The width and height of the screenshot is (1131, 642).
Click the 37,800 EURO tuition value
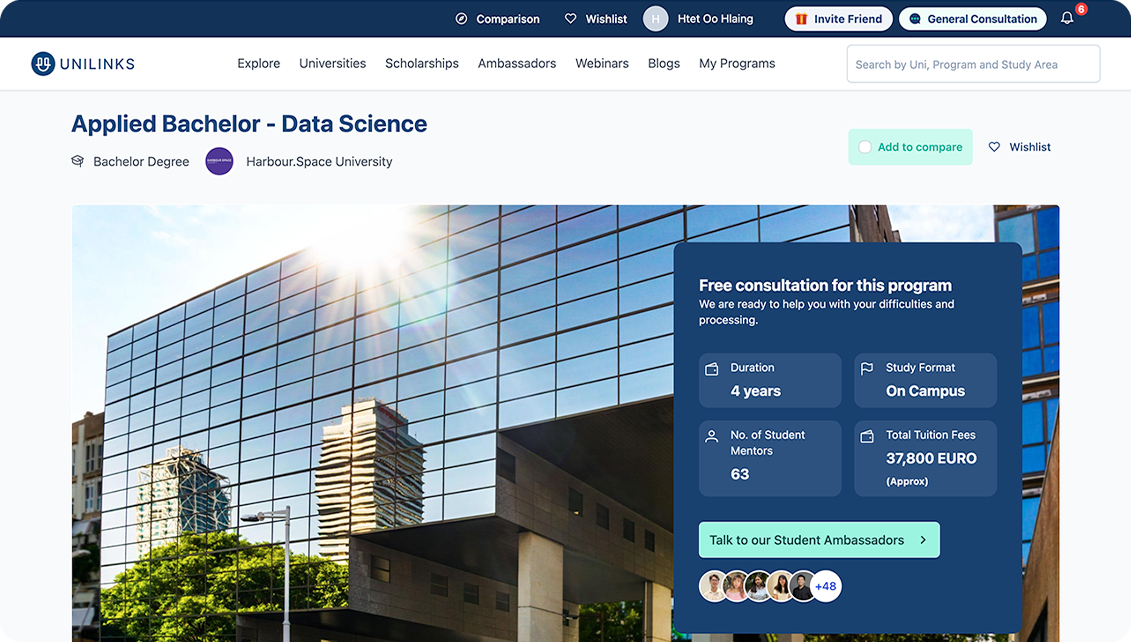[931, 458]
